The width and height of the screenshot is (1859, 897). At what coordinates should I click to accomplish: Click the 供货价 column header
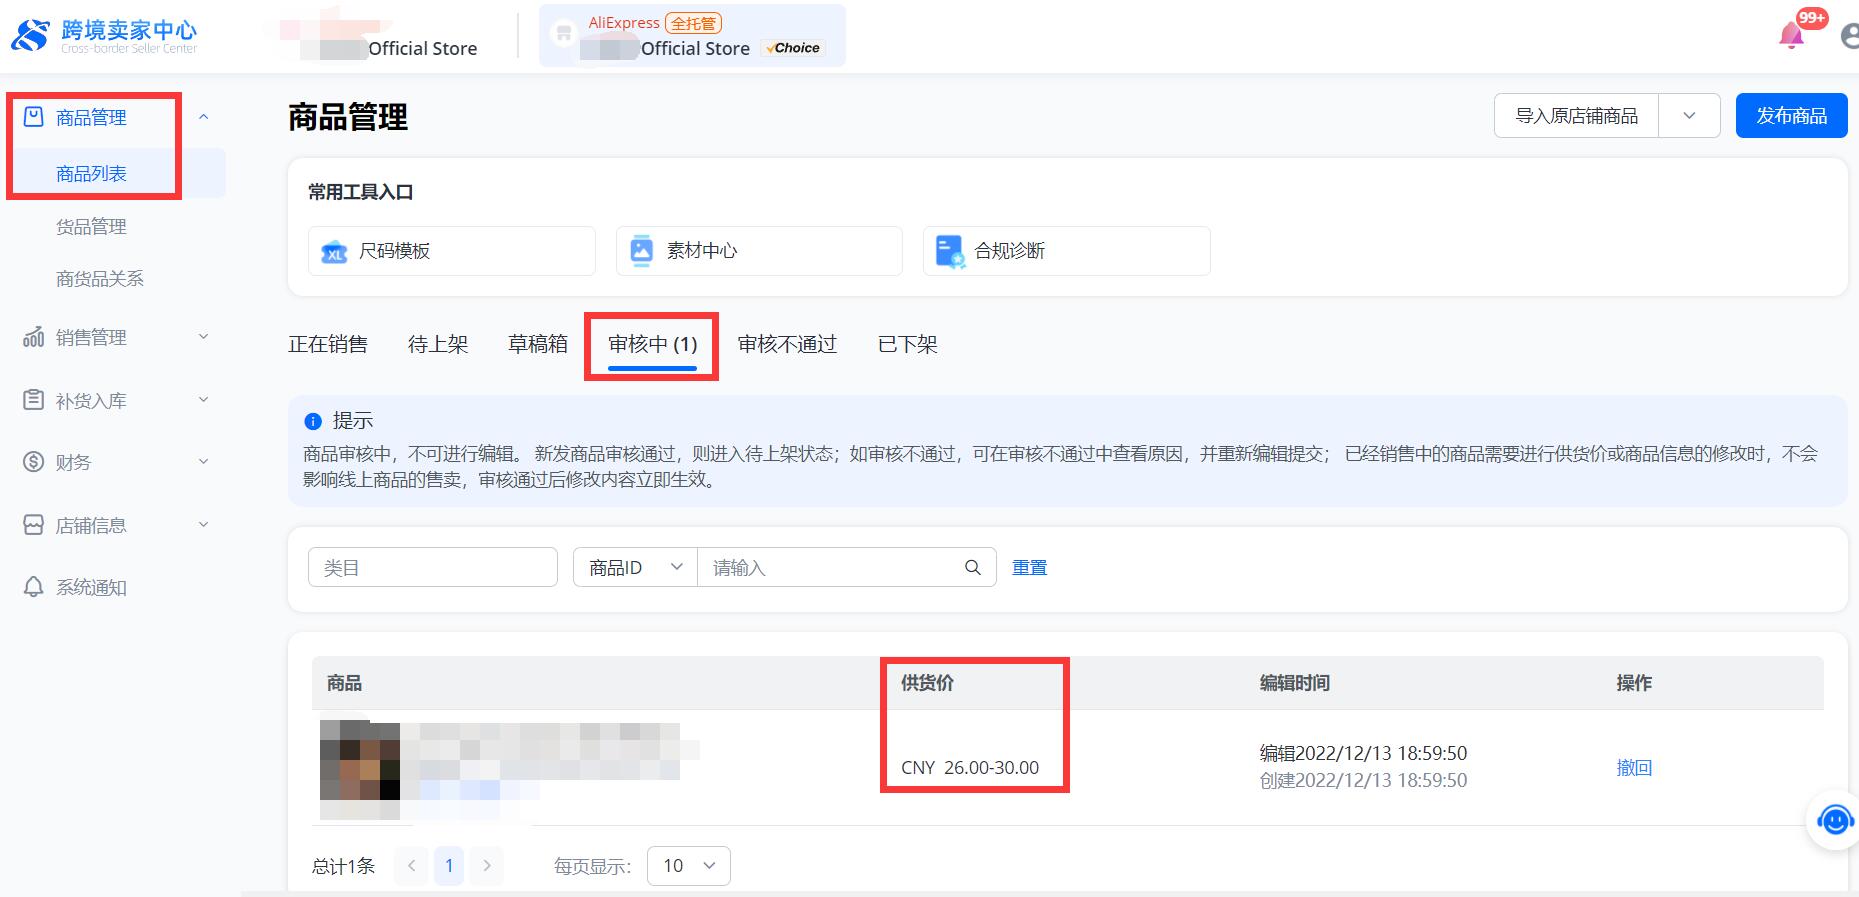click(x=927, y=683)
